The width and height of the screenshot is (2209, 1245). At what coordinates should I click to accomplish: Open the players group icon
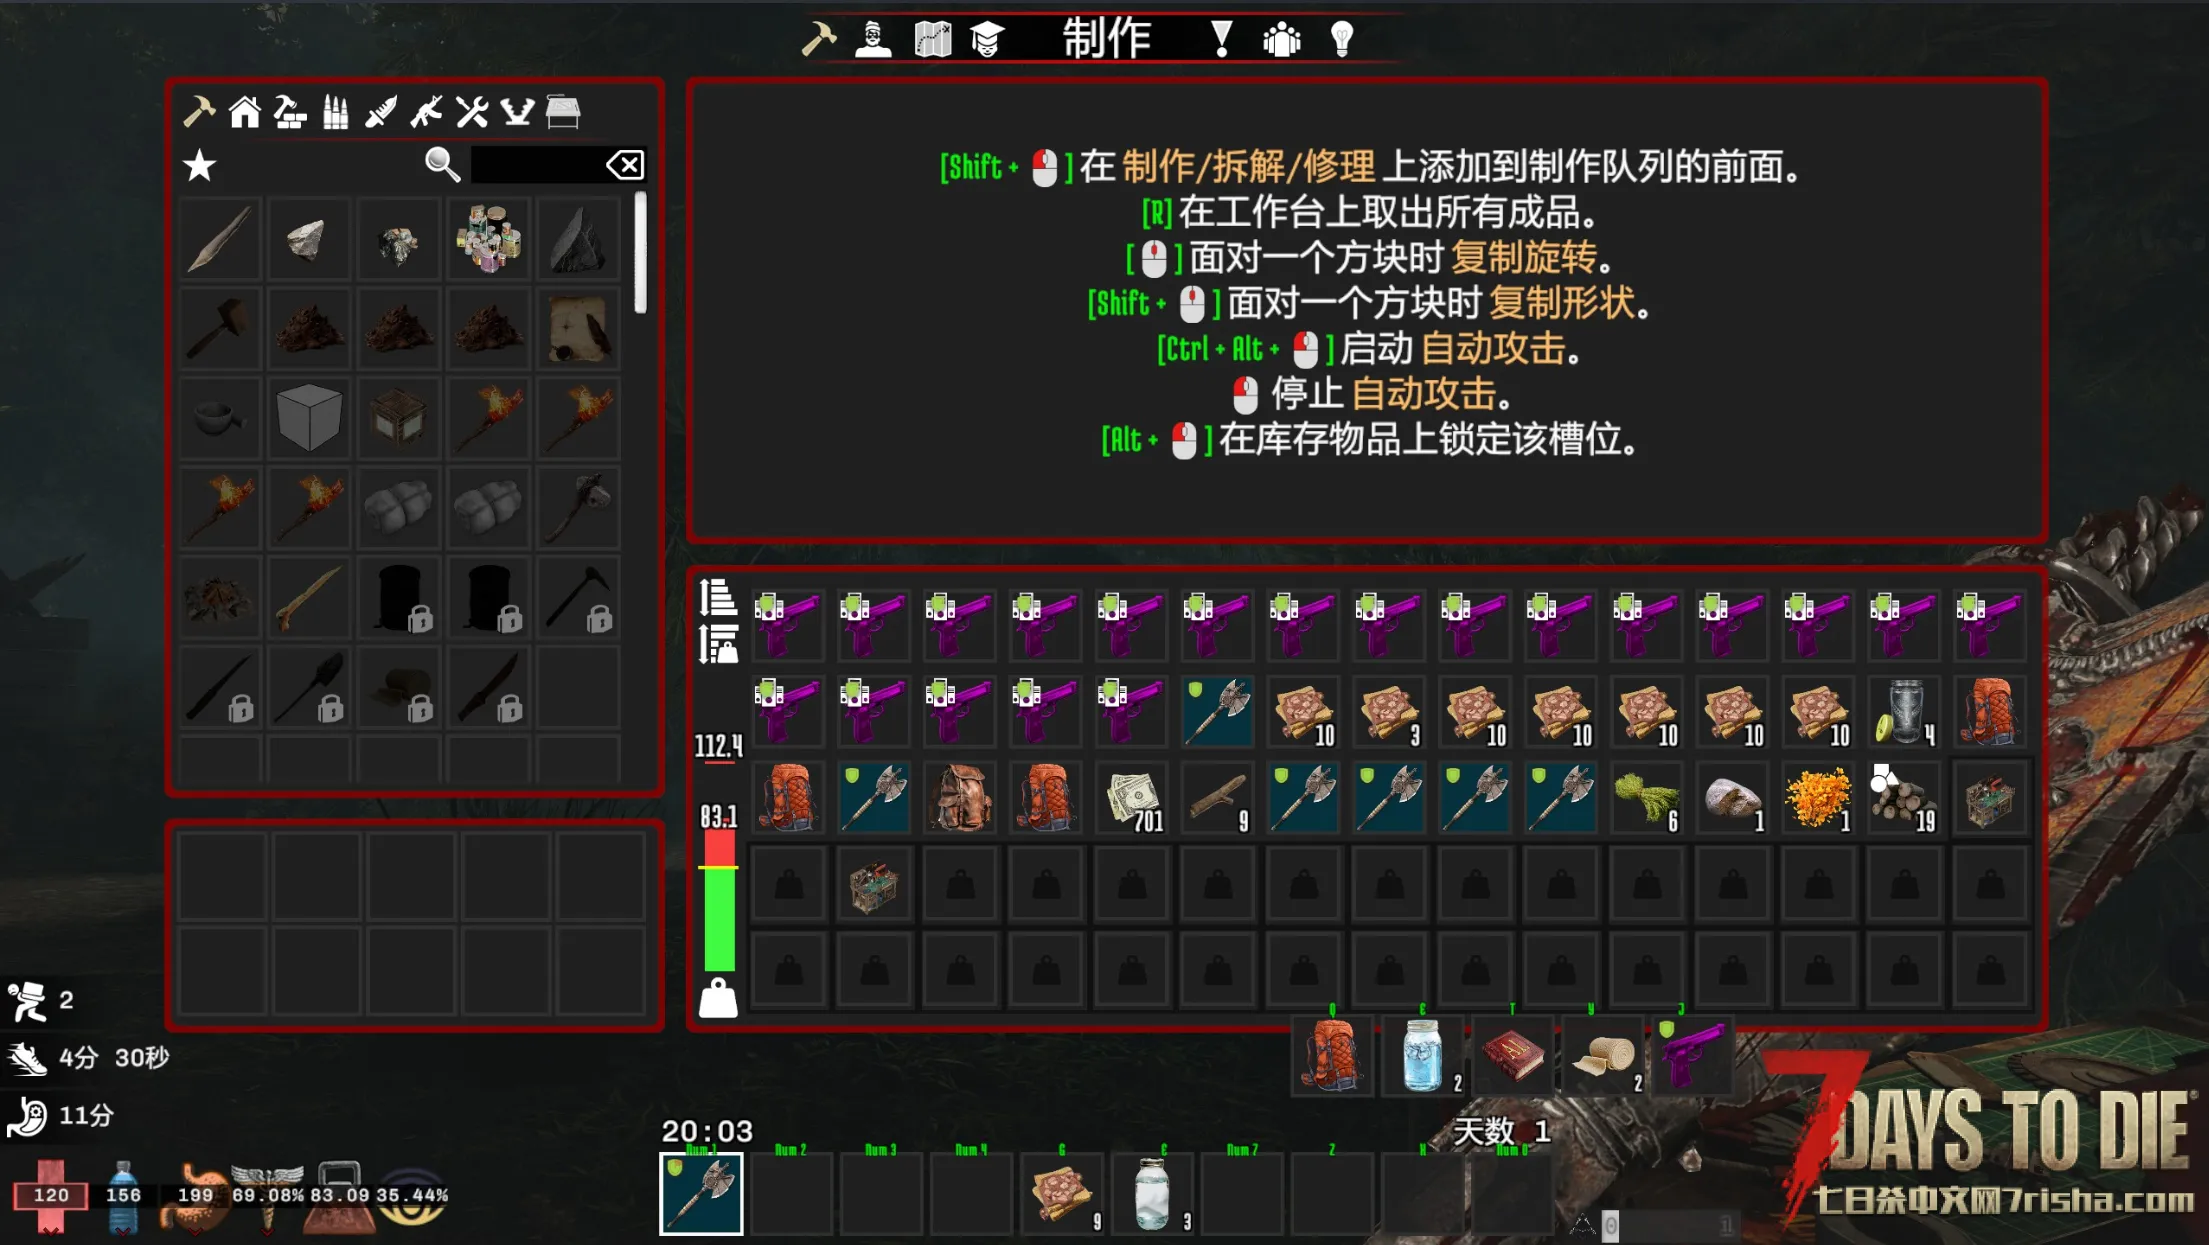tap(1281, 40)
